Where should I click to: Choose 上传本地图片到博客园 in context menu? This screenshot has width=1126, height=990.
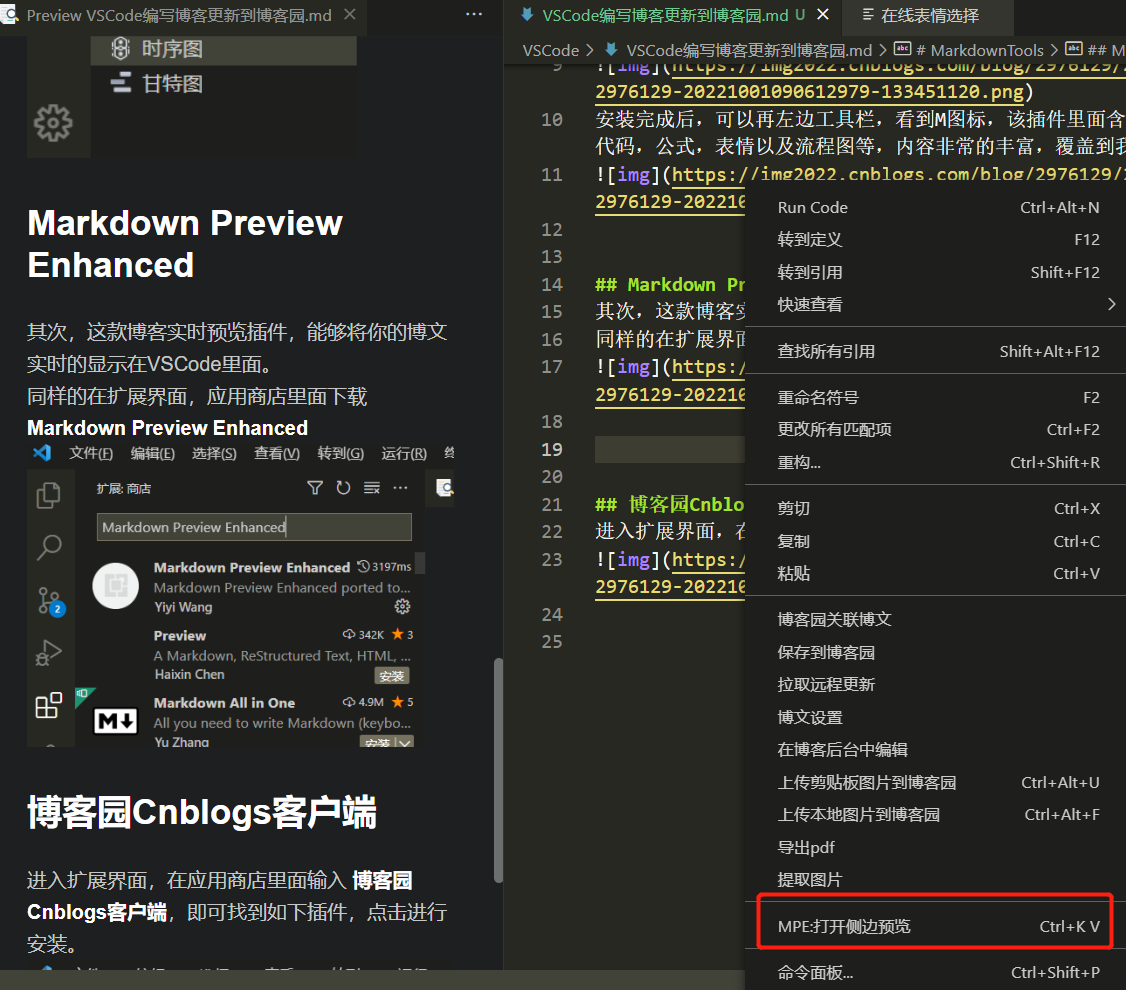[938, 815]
